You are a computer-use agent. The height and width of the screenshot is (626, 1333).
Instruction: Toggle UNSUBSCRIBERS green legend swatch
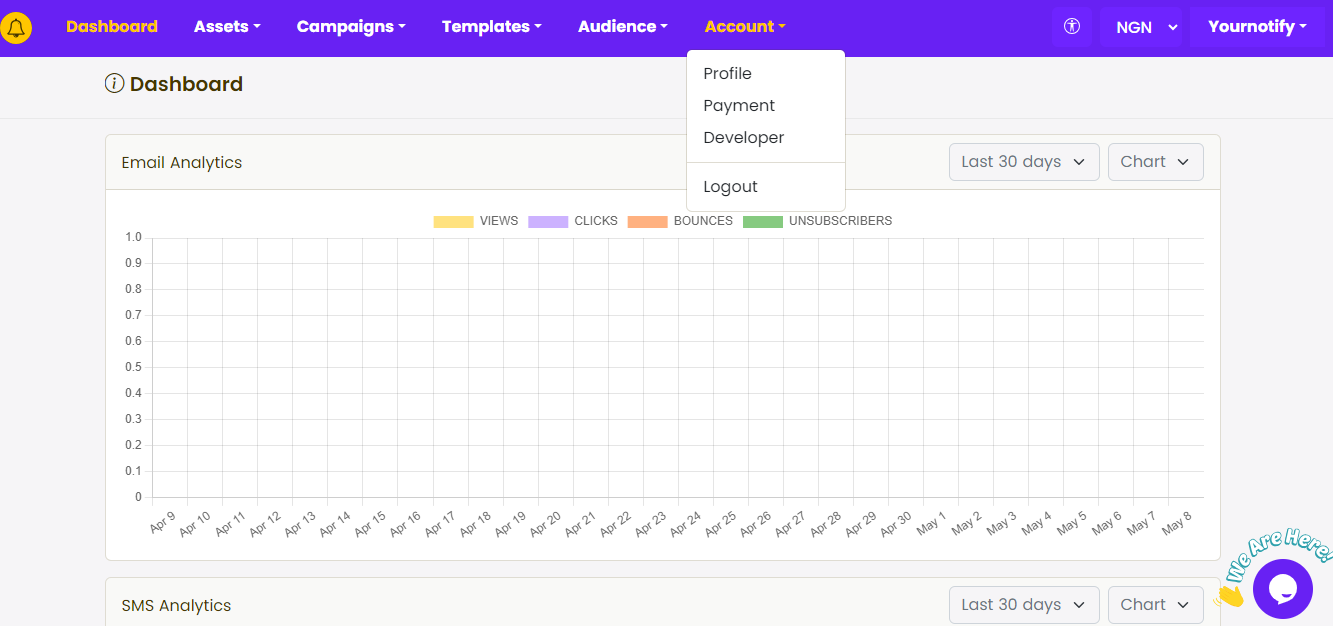(x=763, y=221)
